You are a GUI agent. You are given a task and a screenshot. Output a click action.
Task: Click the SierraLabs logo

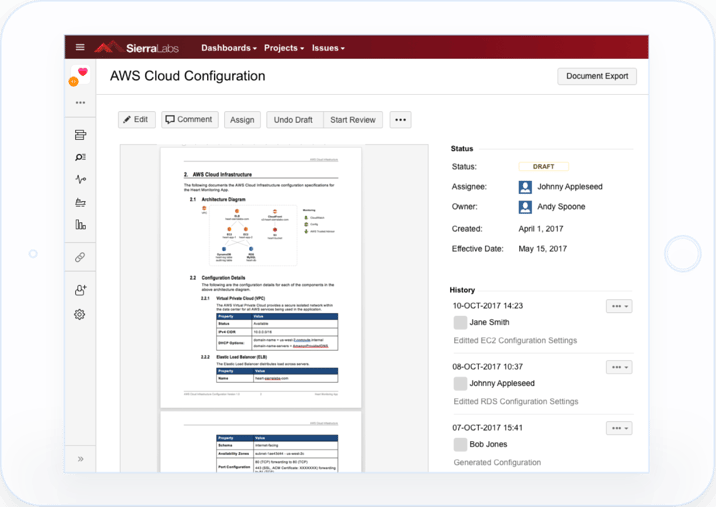point(137,48)
